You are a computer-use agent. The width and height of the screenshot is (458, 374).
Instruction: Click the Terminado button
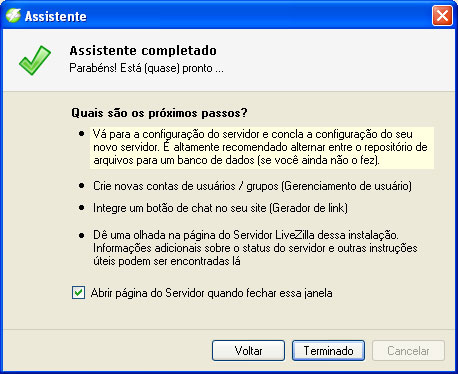328,351
